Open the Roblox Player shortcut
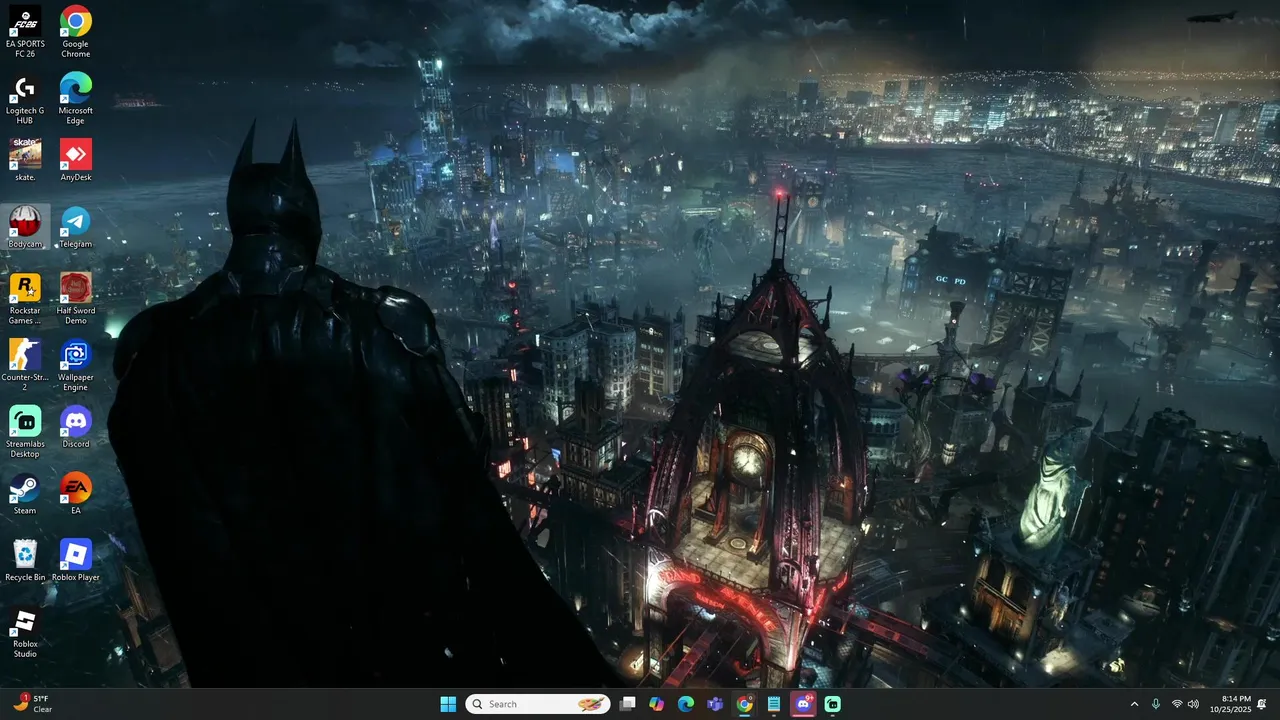 coord(76,561)
